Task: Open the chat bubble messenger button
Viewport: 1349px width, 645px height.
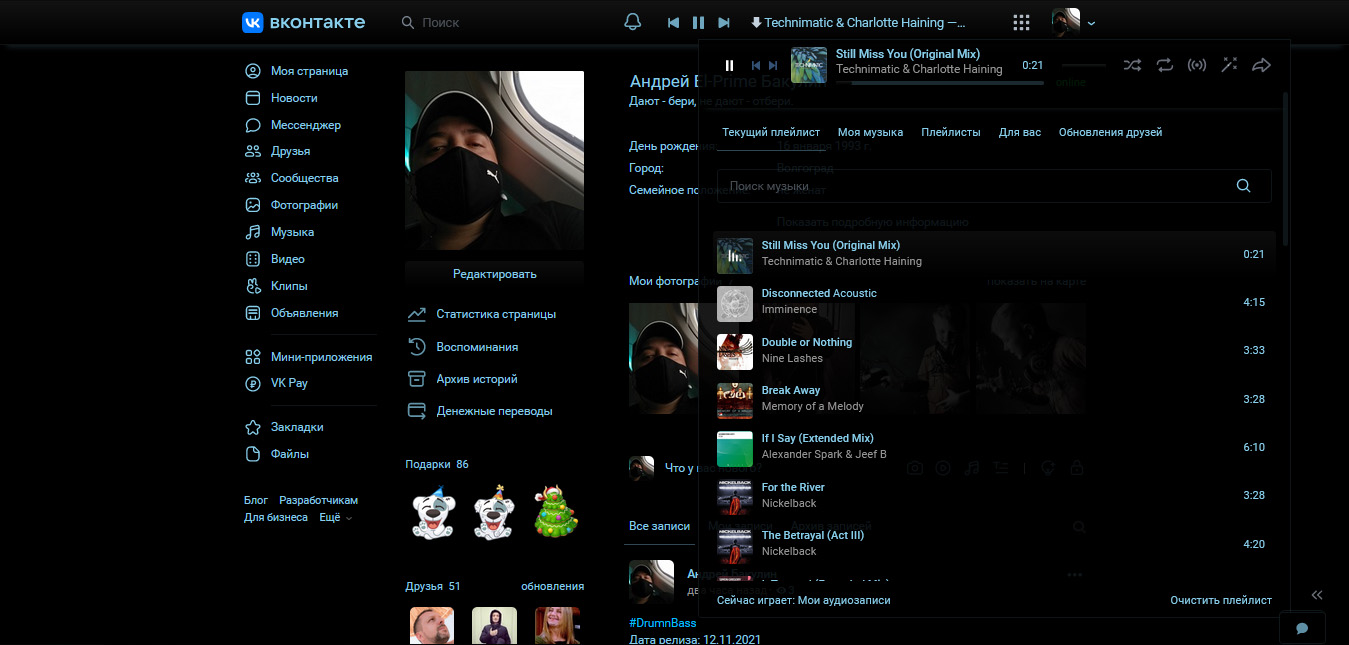Action: coord(1302,628)
